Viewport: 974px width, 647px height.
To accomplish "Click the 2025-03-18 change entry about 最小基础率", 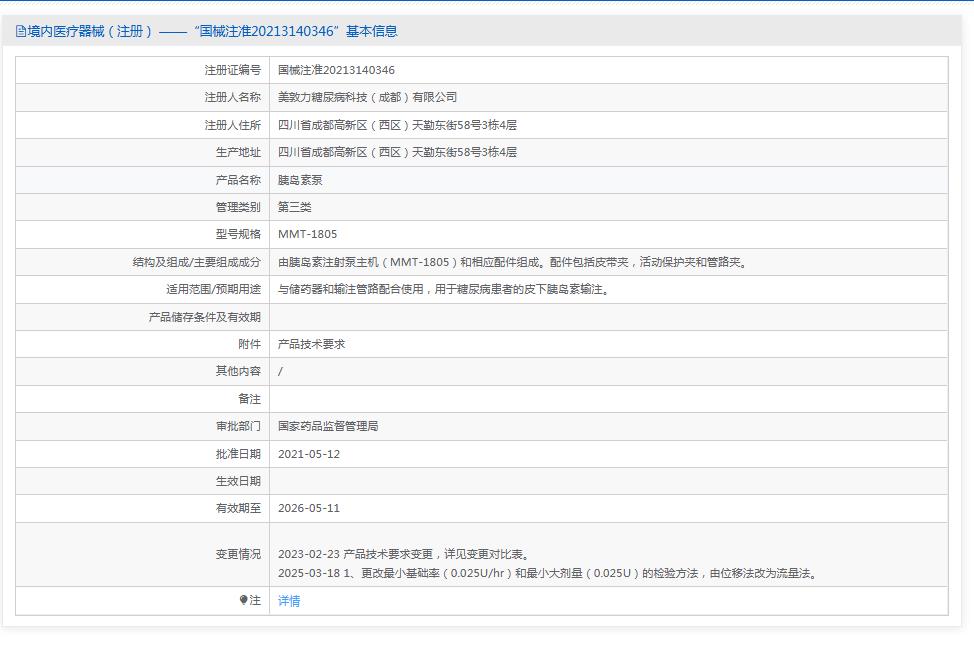I will tap(548, 573).
